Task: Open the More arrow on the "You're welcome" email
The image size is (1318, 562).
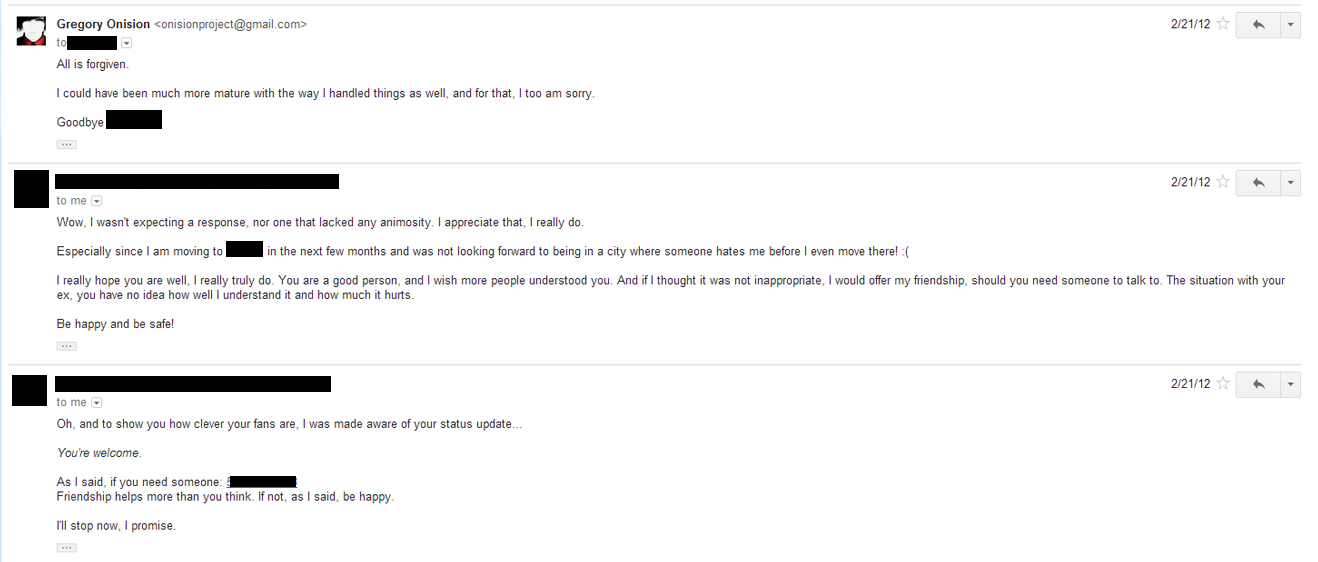Action: coord(1290,385)
